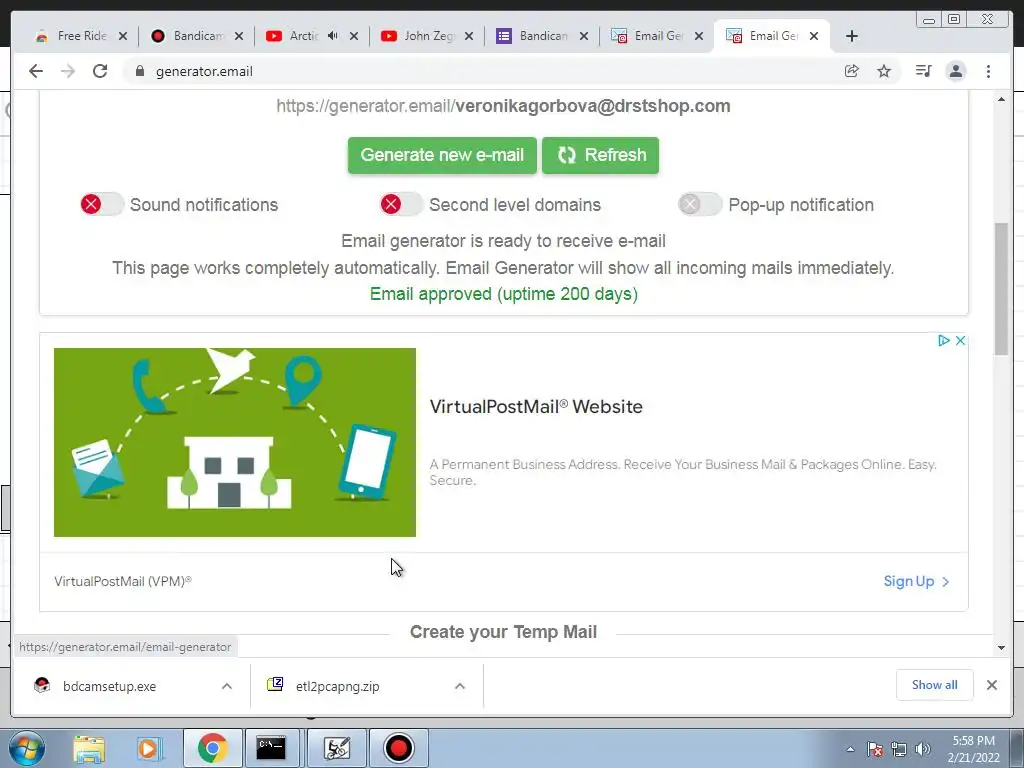Open bdcamsetup.exe downloaded file
Screen dimensions: 1024x768
[x=109, y=686]
